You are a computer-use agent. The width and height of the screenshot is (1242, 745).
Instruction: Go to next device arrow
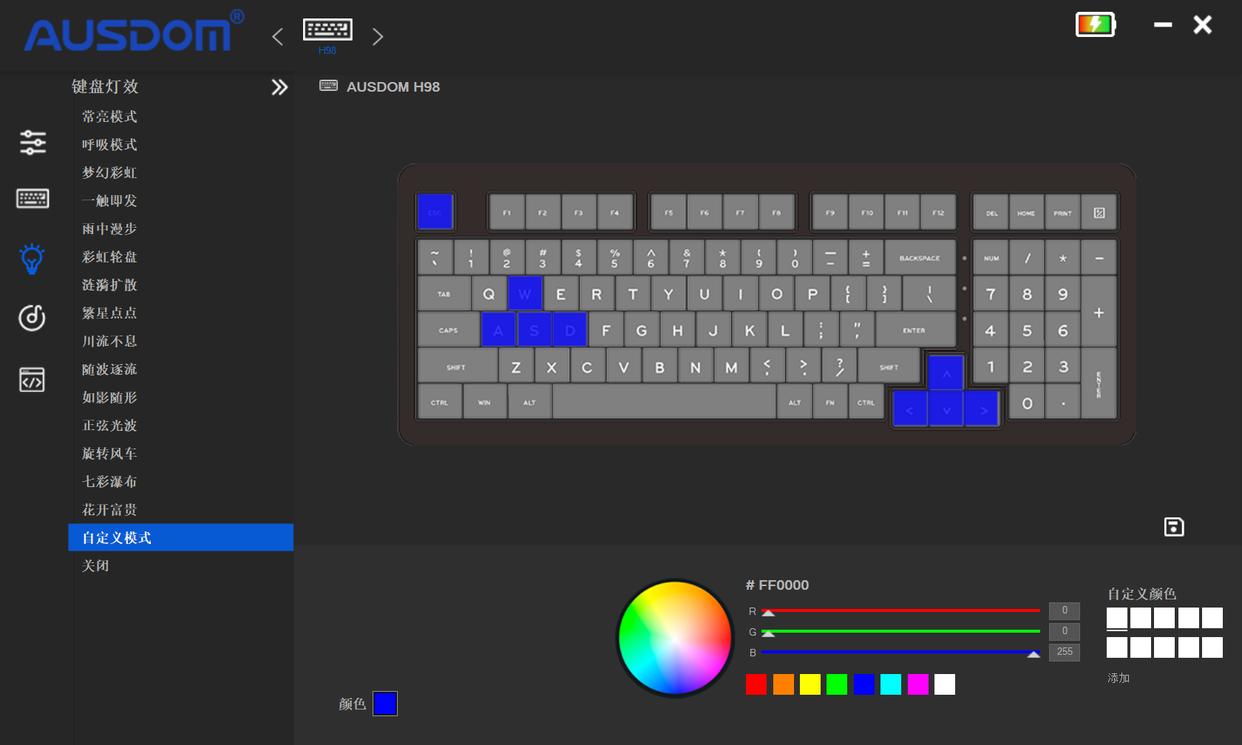(x=377, y=37)
